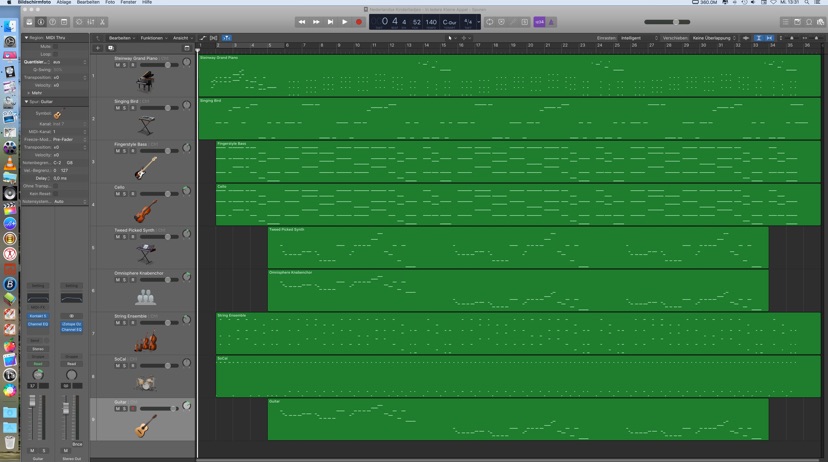The image size is (828, 462).
Task: Click the 140 tempo display
Action: pos(431,22)
